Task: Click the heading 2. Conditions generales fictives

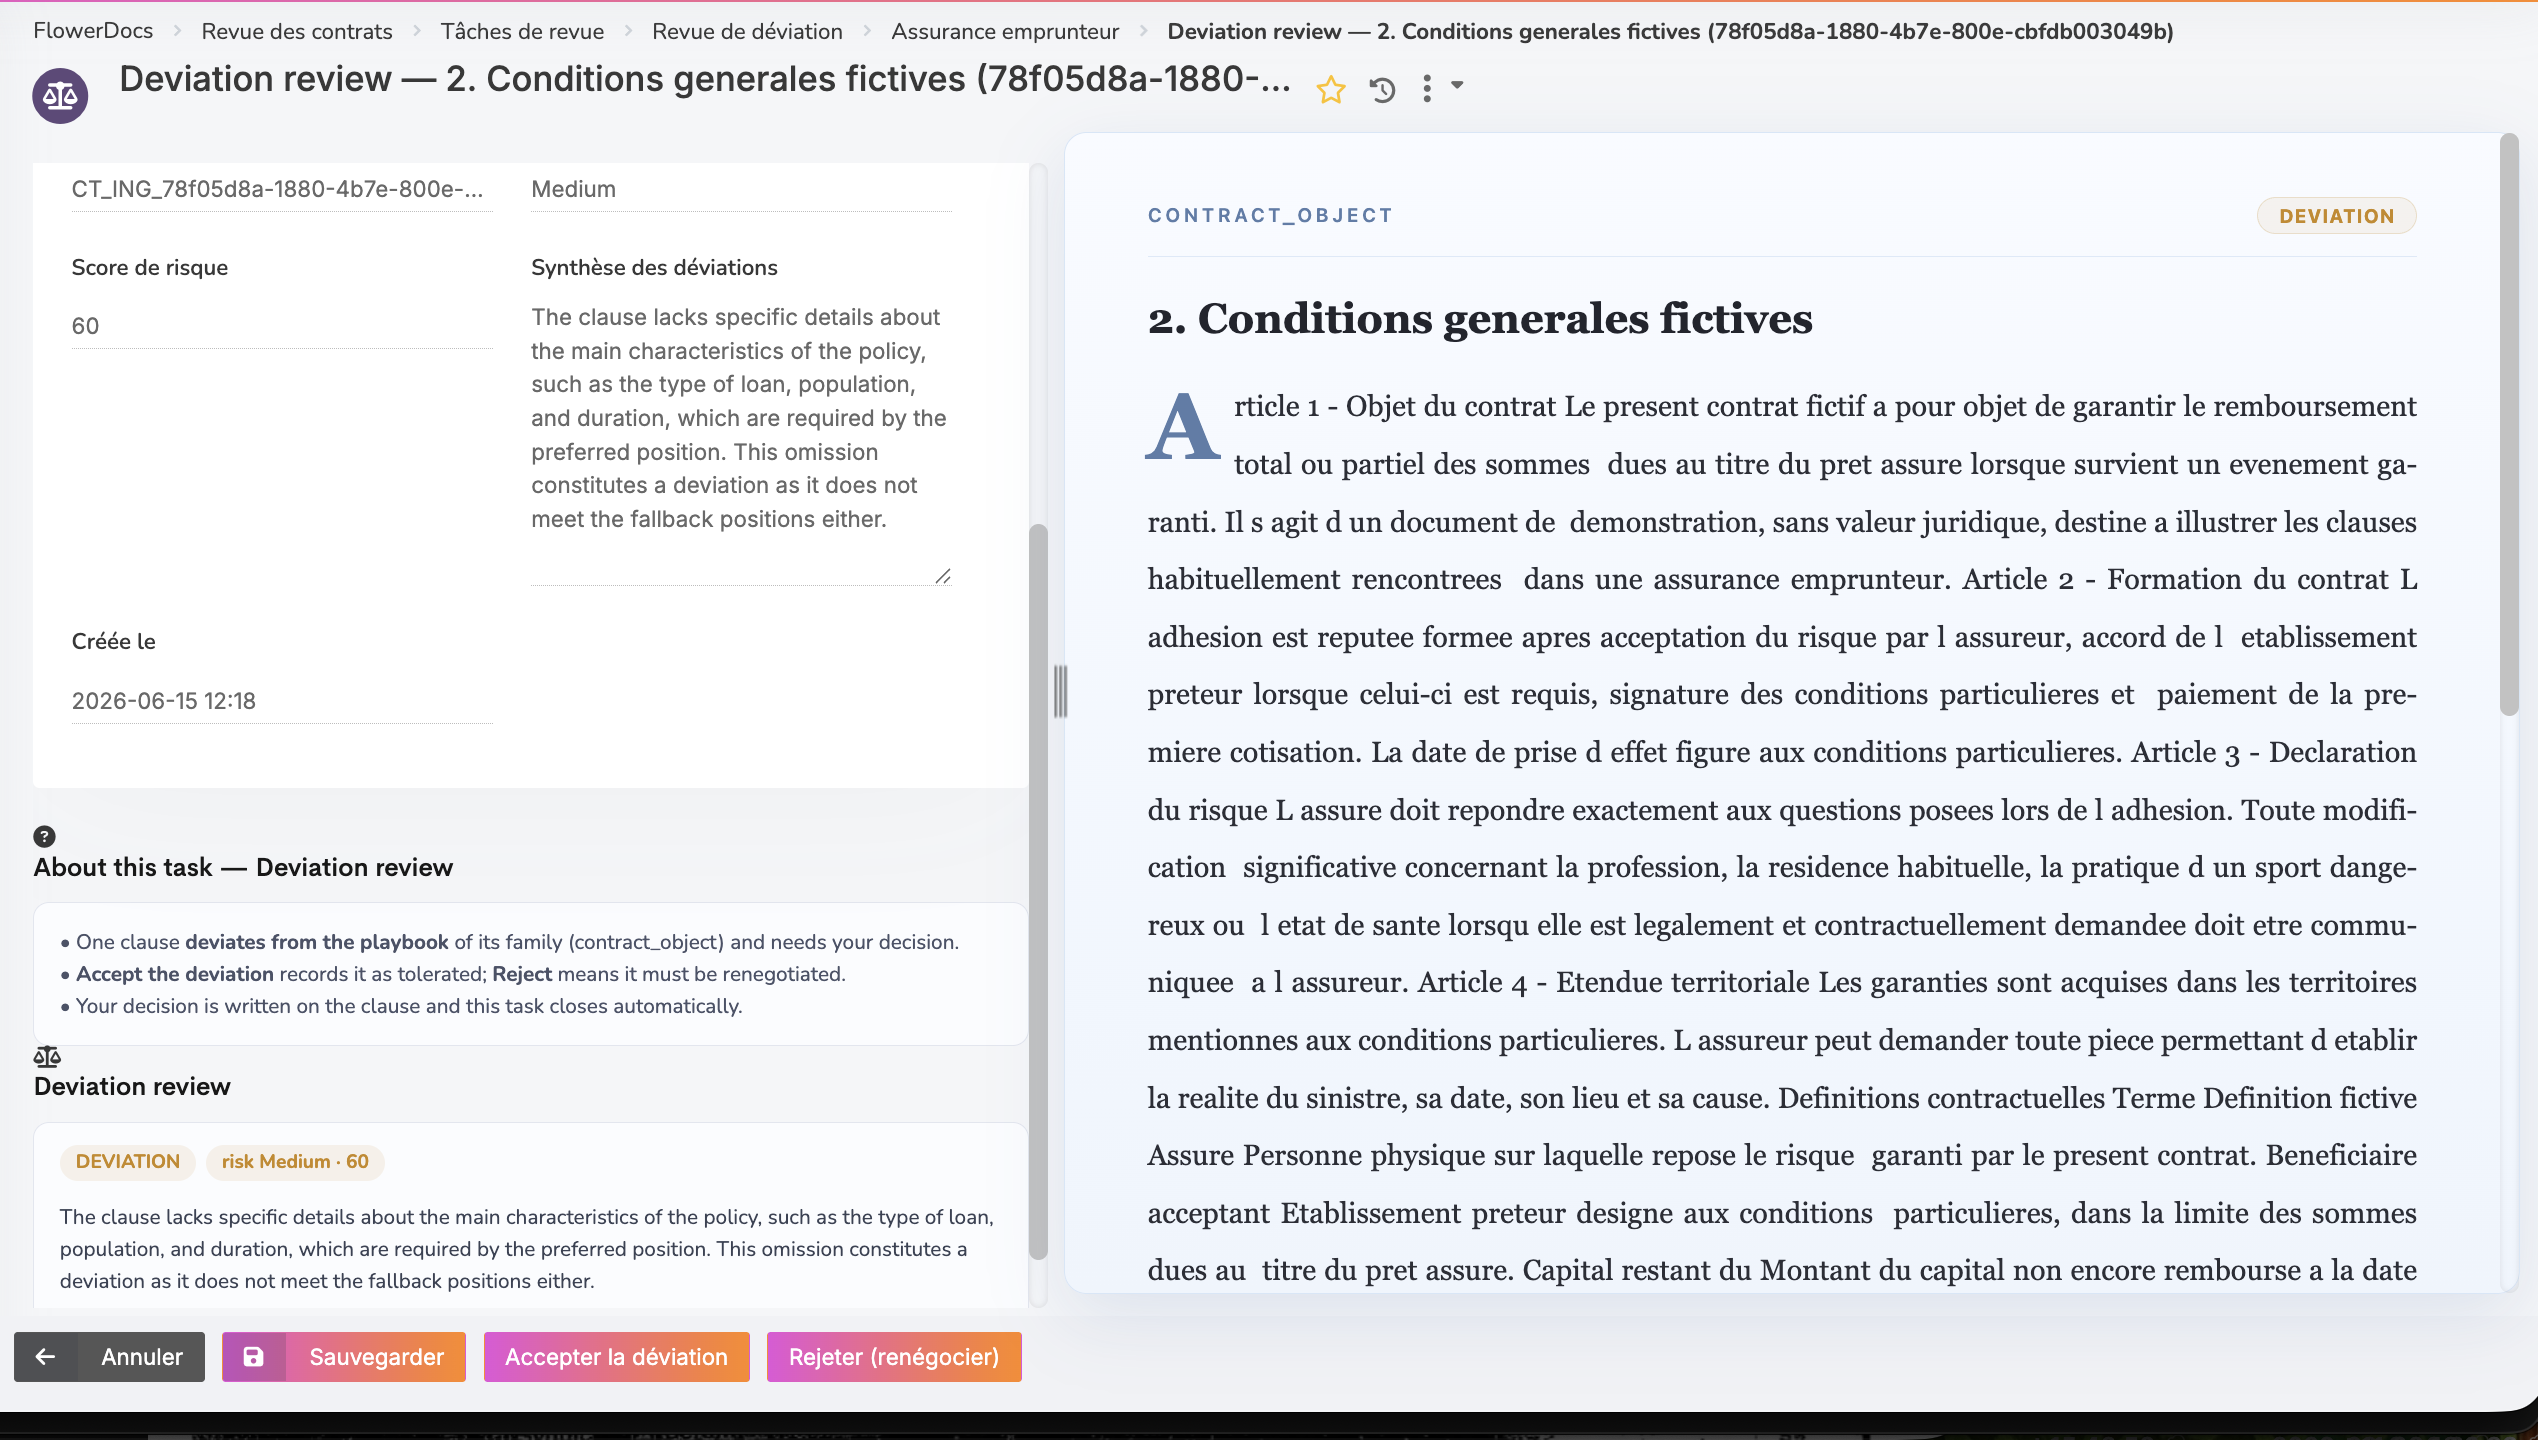Action: click(x=1480, y=319)
